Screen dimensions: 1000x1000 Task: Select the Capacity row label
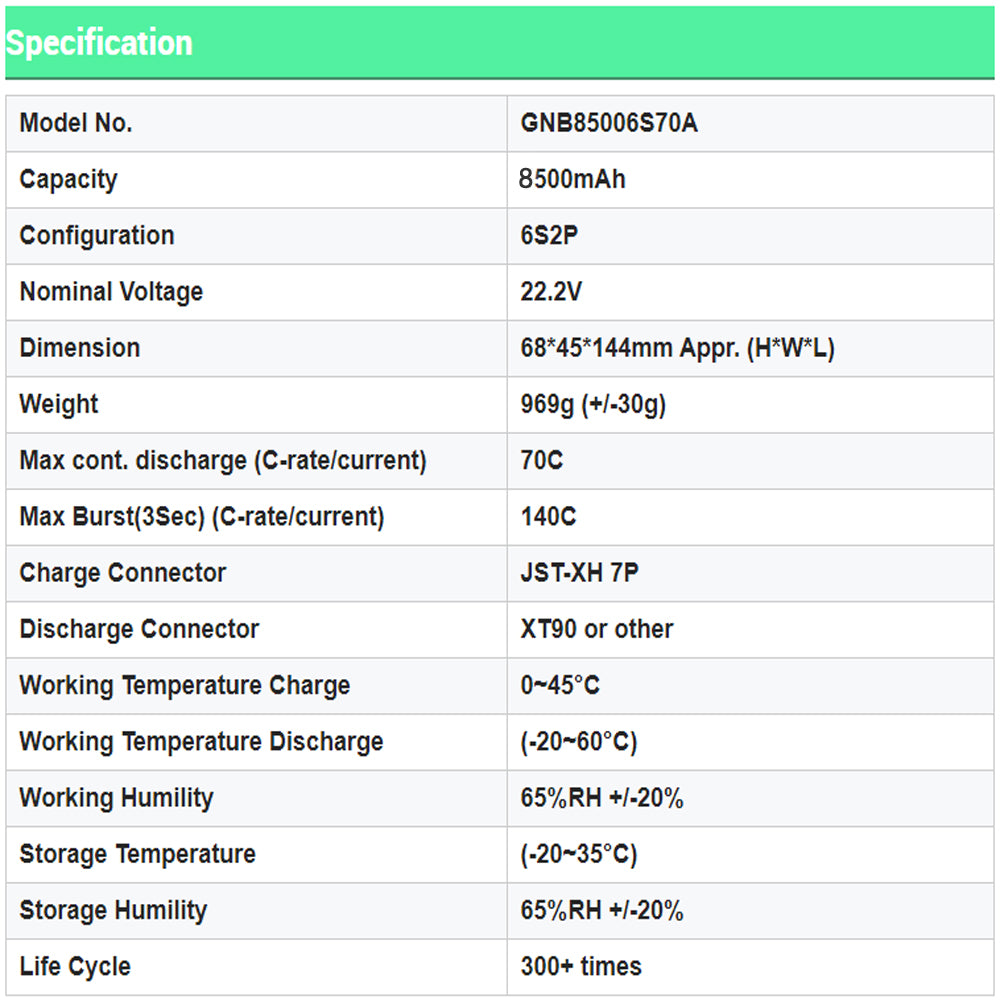tap(69, 180)
